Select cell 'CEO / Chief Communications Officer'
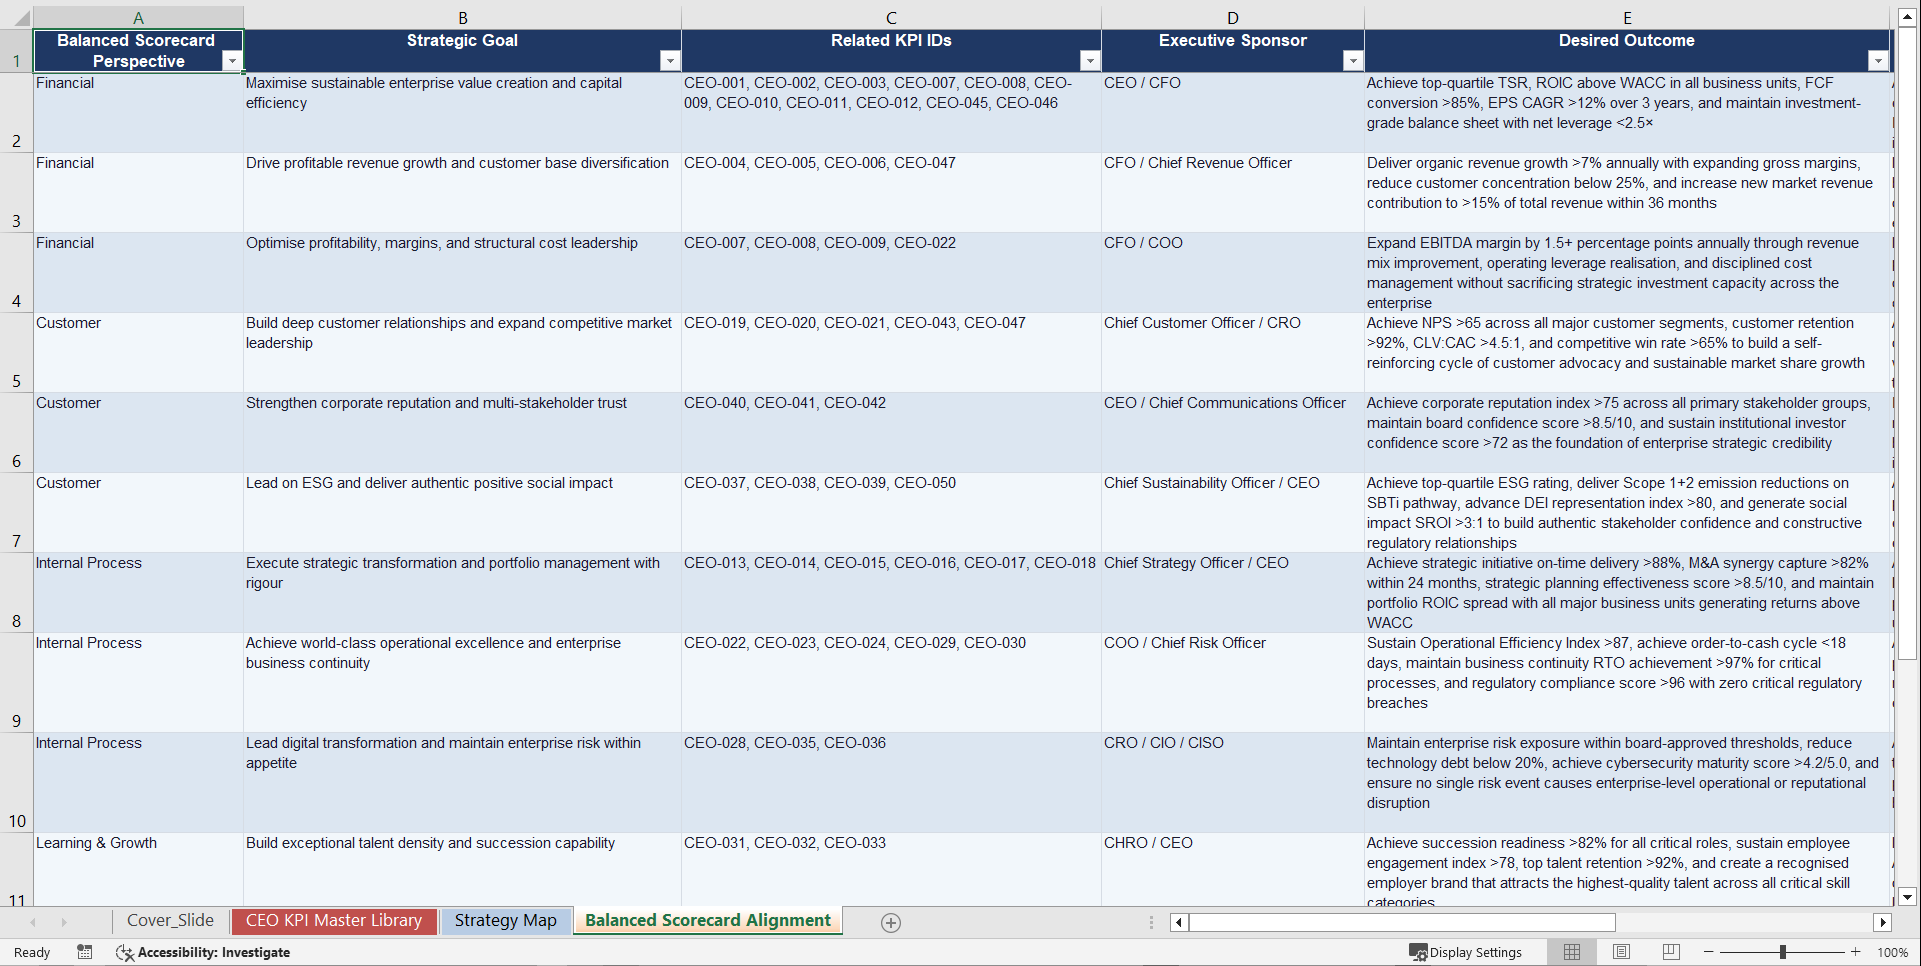This screenshot has height=966, width=1921. click(x=1232, y=432)
